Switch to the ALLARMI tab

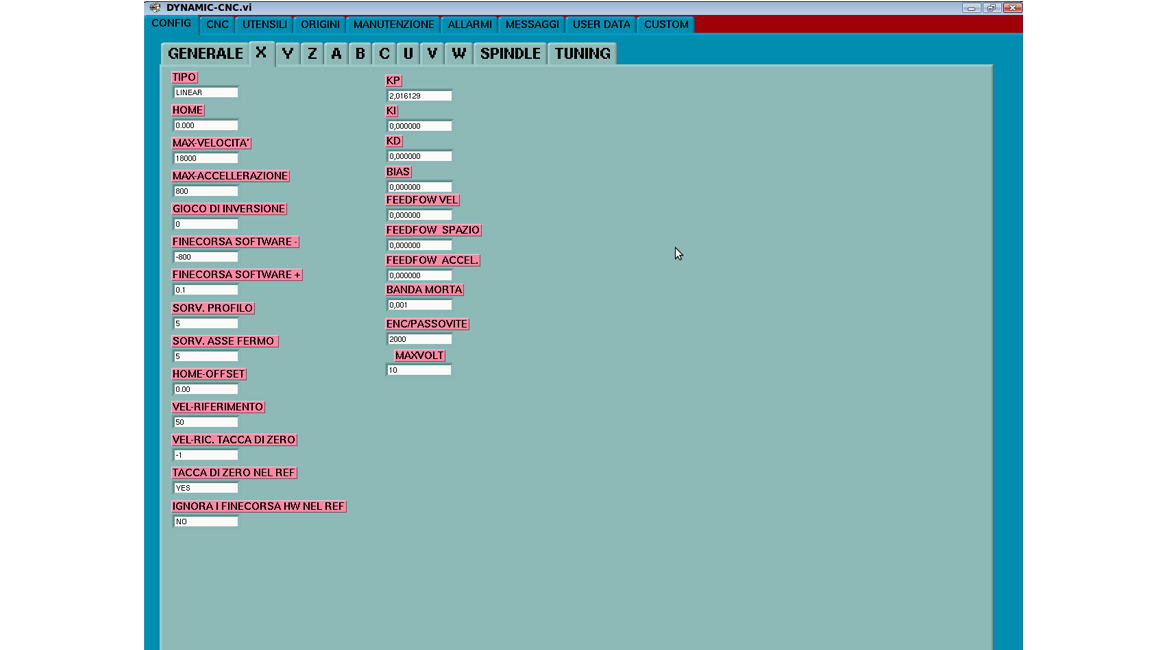[470, 24]
